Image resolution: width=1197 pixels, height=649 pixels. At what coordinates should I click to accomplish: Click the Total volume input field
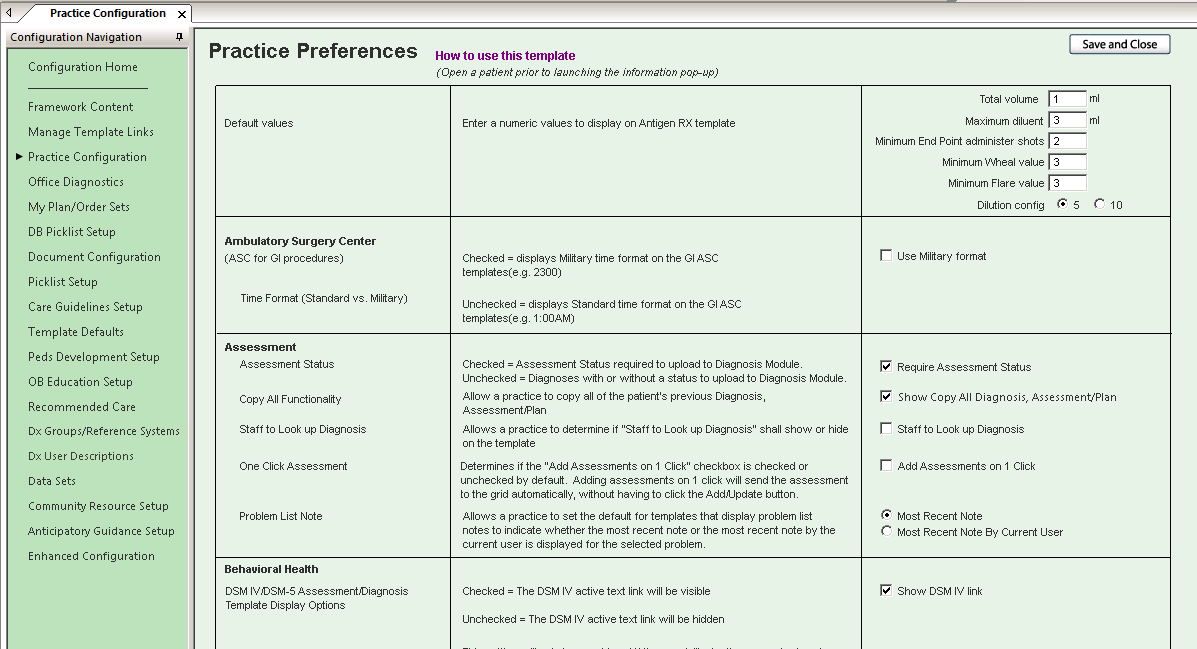(x=1067, y=99)
